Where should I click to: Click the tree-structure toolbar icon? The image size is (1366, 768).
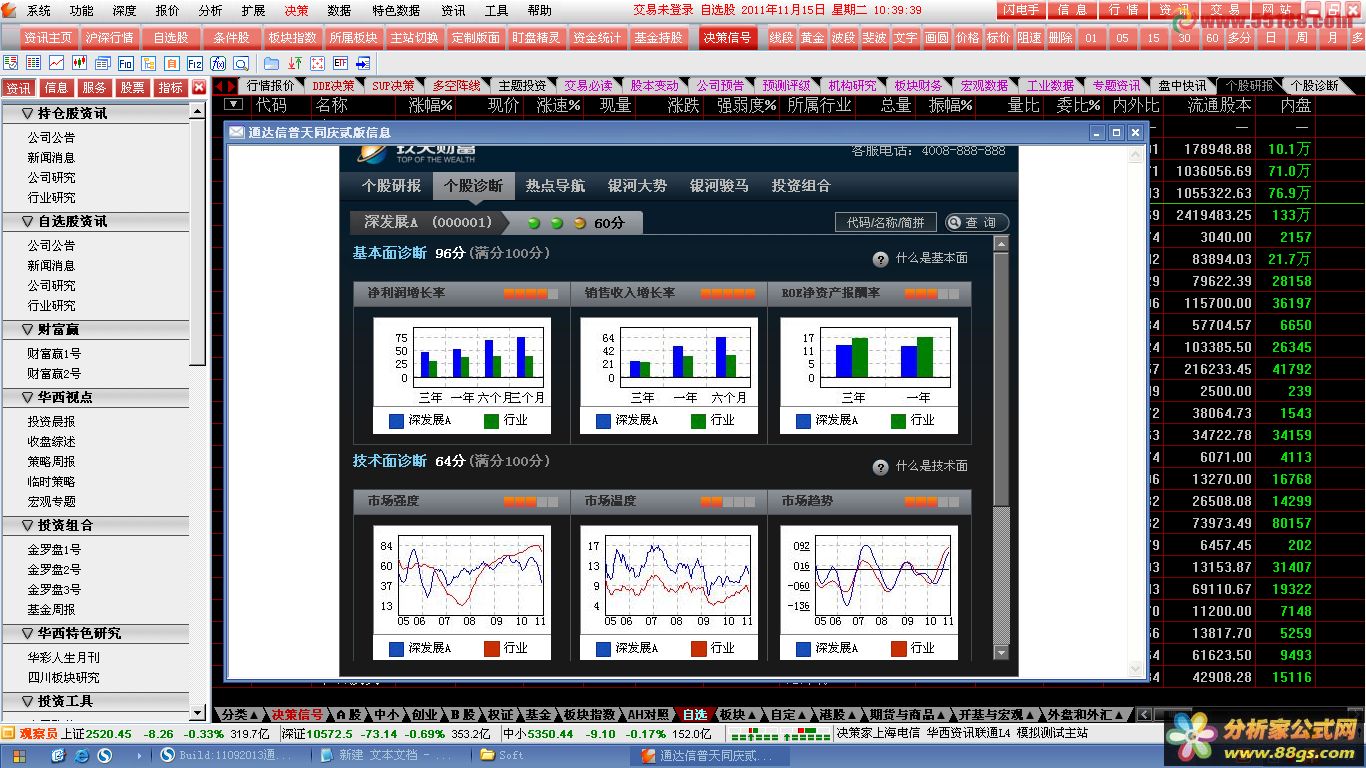(149, 63)
